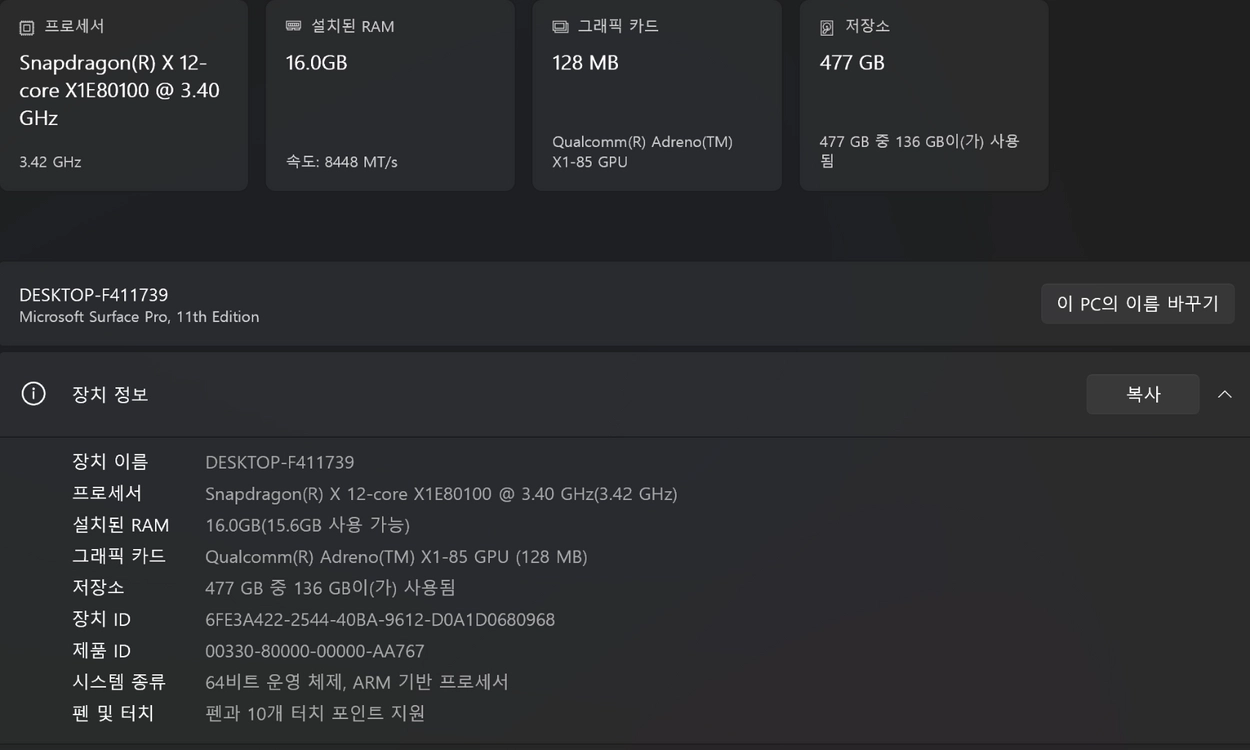Collapse the 장치 정보 section chevron
The image size is (1250, 750).
[1224, 394]
